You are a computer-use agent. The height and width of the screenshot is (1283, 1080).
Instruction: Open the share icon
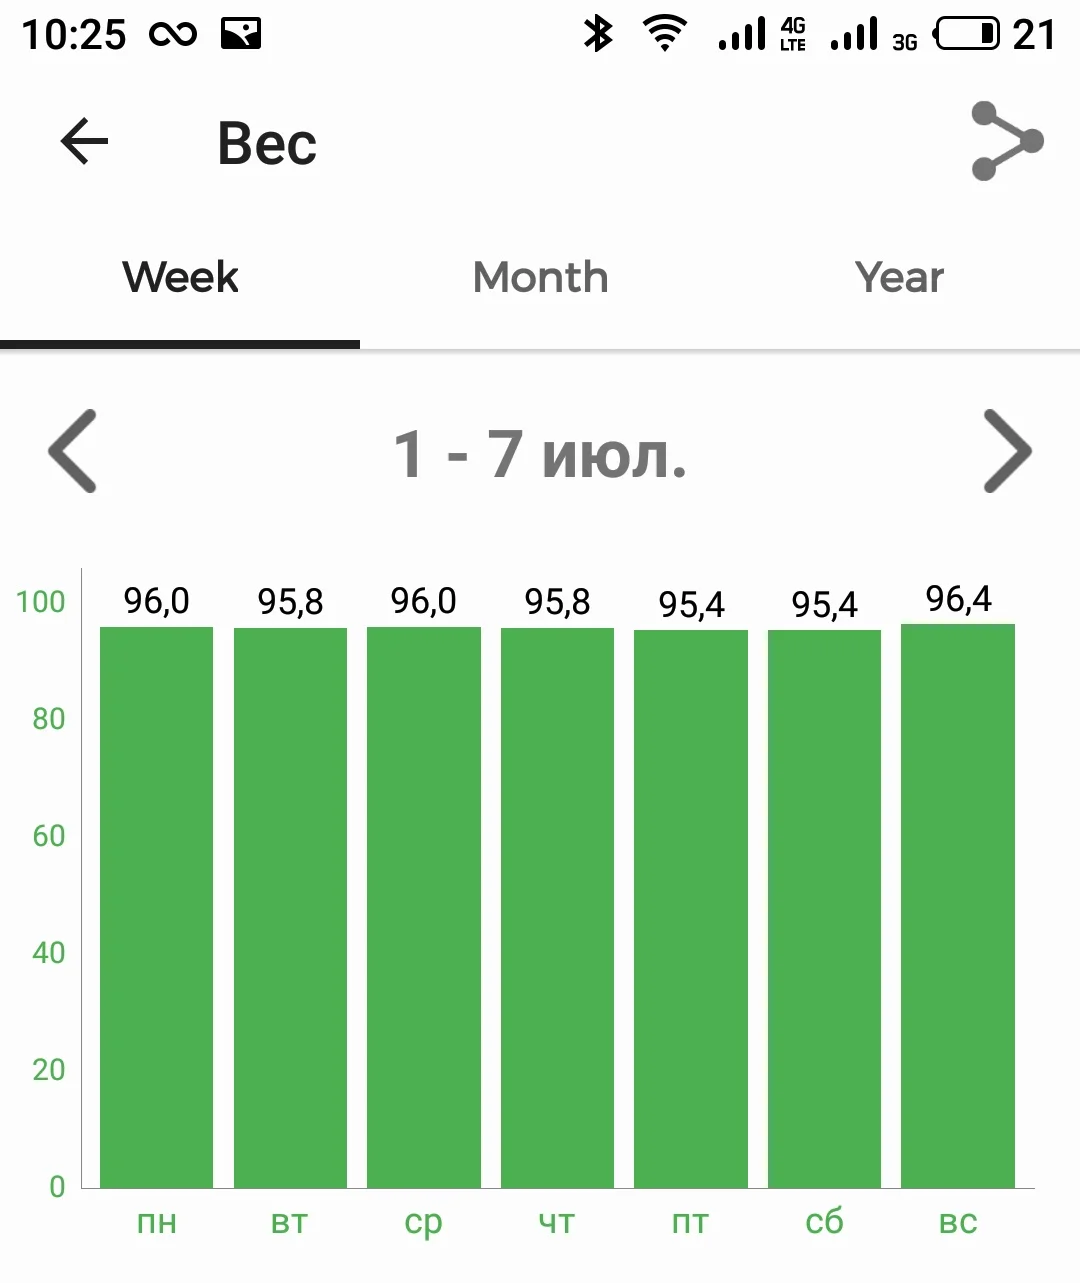1006,141
